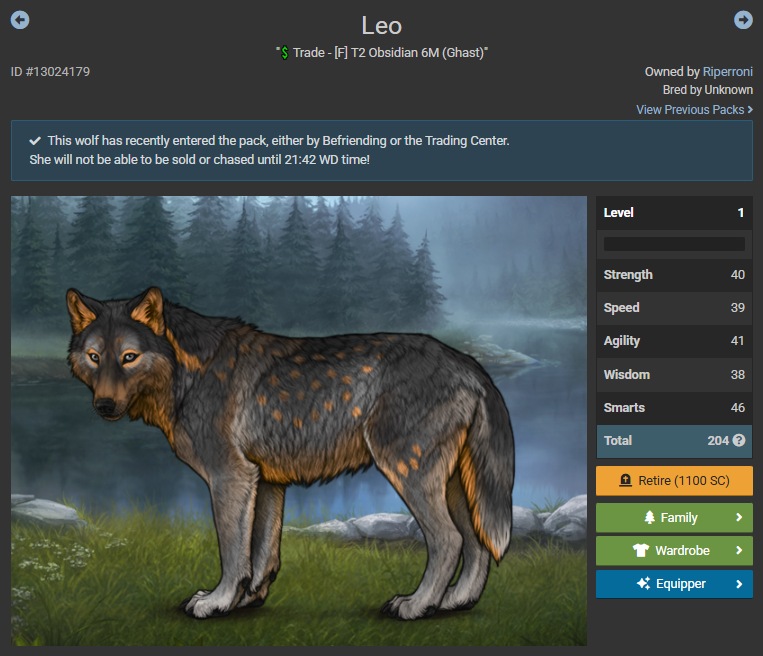Click the question mark beside Total 204
The width and height of the screenshot is (763, 656).
(x=739, y=440)
